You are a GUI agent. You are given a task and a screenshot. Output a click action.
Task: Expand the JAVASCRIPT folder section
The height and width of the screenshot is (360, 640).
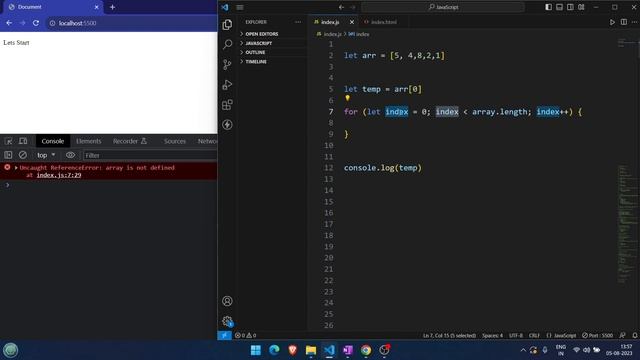pos(273,43)
